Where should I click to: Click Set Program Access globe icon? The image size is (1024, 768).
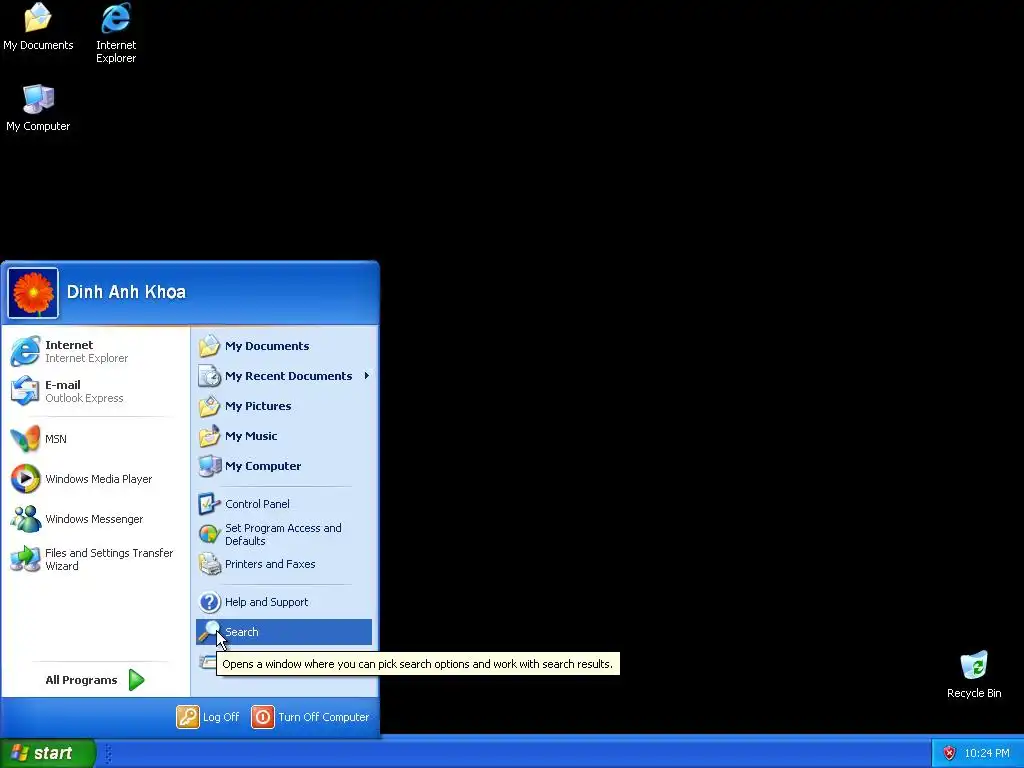pos(210,534)
